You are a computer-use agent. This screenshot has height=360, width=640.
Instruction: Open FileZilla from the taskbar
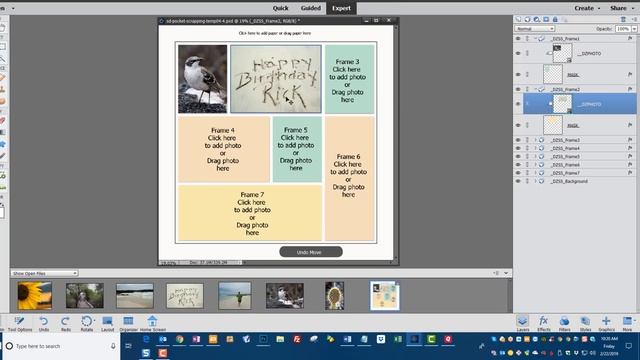click(297, 339)
